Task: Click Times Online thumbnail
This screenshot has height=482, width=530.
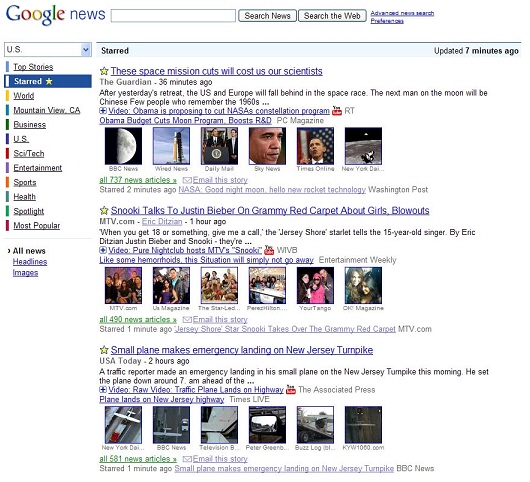Action: (x=315, y=146)
